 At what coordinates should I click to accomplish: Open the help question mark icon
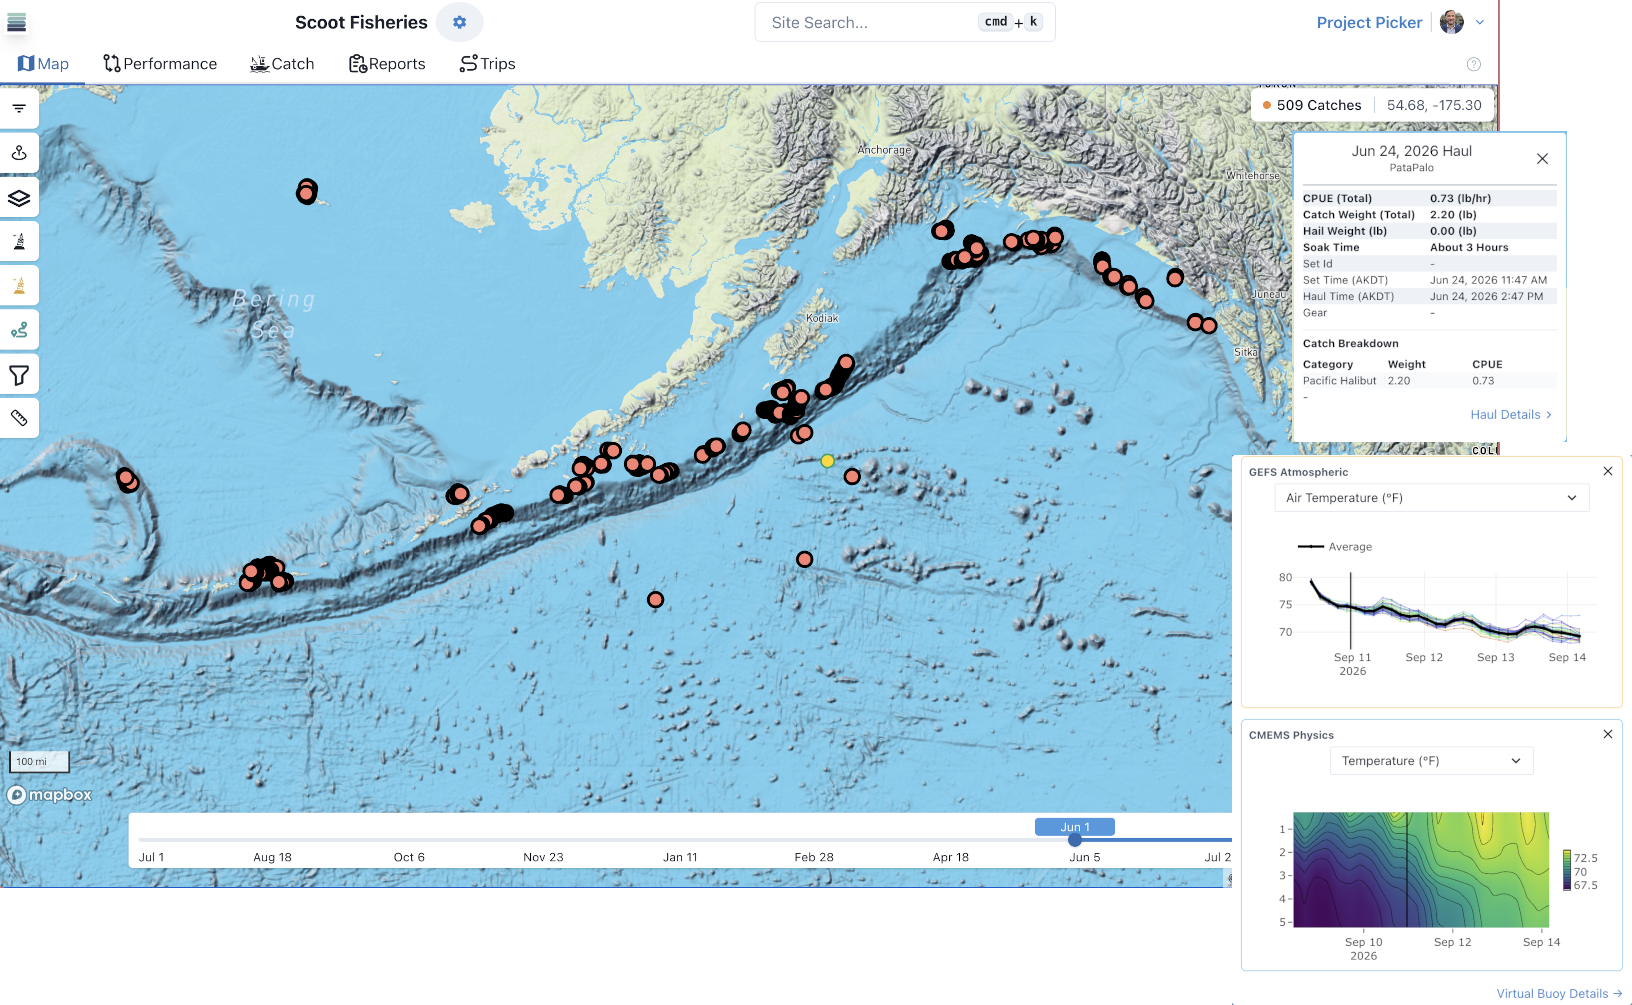point(1473,64)
